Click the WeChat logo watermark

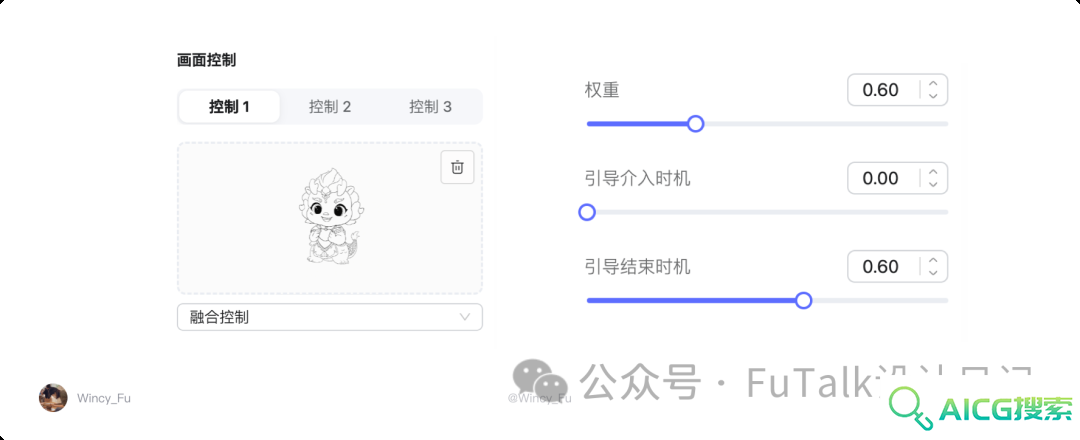pyautogui.click(x=540, y=379)
